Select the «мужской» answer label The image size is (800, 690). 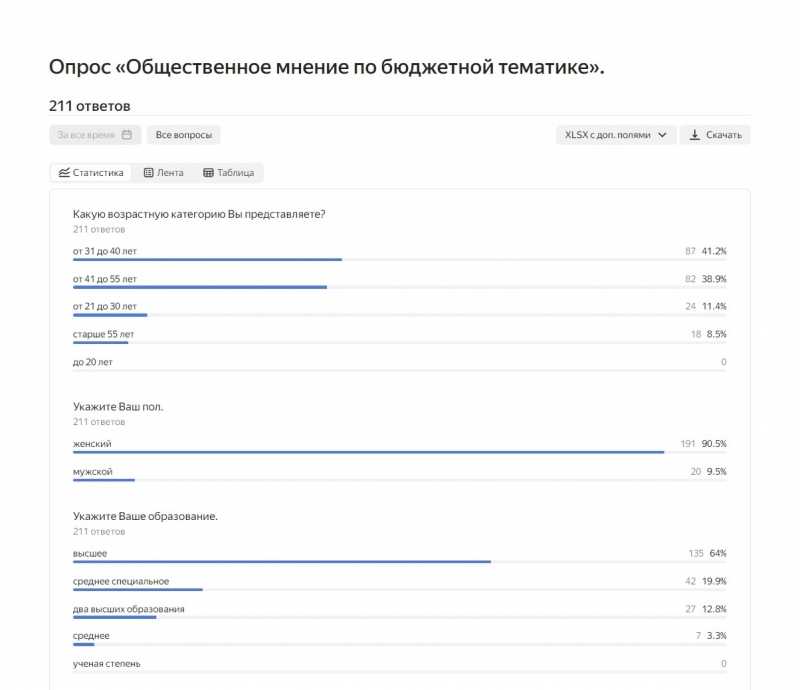click(x=93, y=471)
